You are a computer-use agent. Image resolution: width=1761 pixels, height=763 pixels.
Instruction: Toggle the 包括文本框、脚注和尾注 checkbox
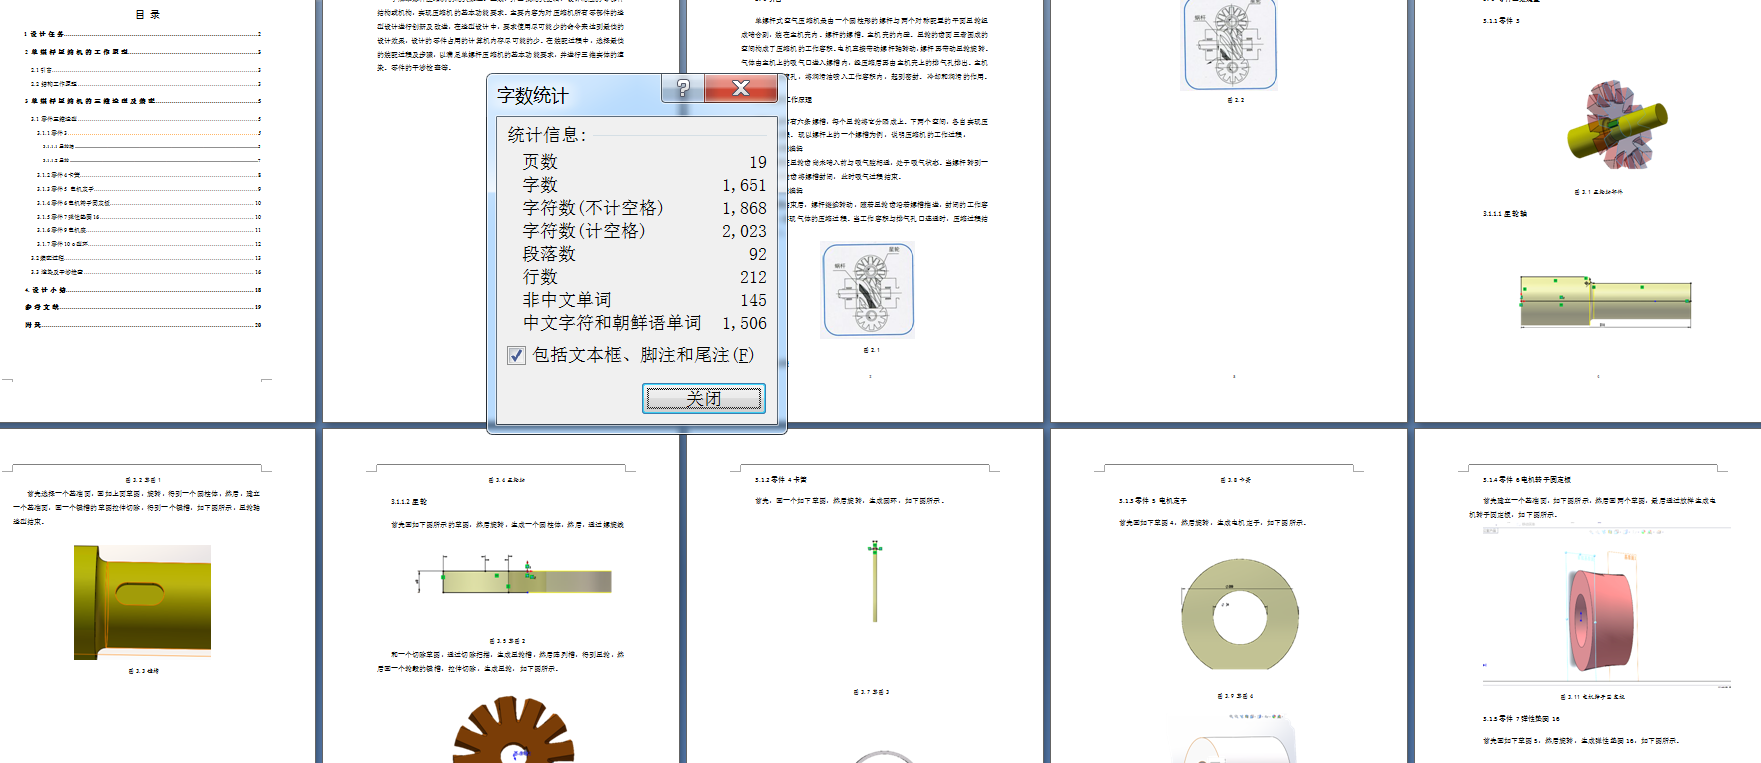(517, 355)
